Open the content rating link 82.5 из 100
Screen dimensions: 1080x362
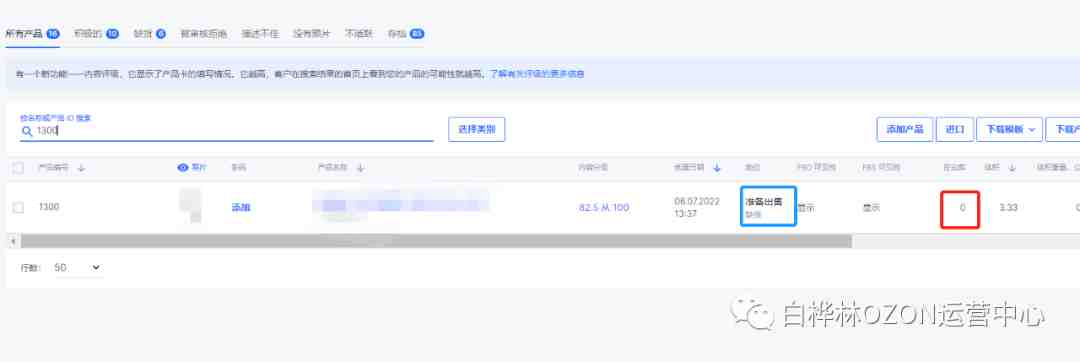[604, 207]
